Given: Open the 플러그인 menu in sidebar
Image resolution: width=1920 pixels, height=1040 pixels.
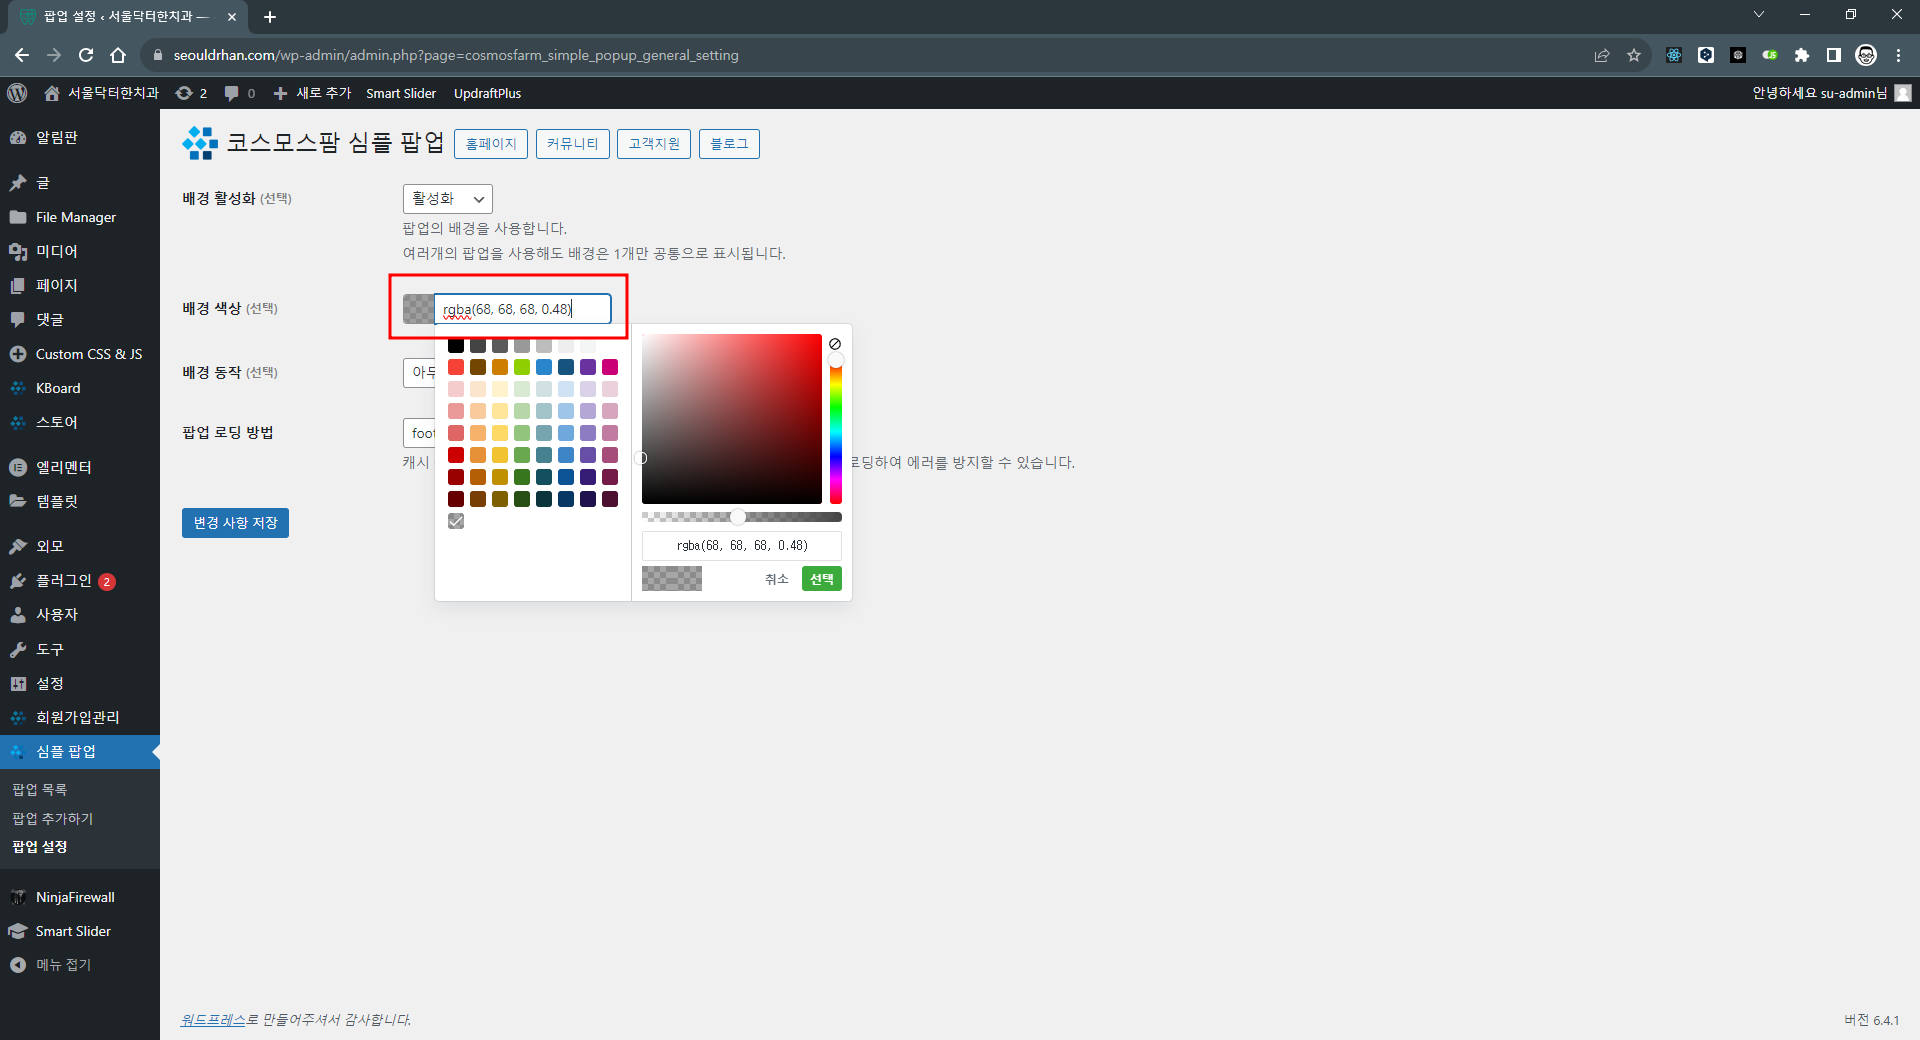Looking at the screenshot, I should click(64, 581).
